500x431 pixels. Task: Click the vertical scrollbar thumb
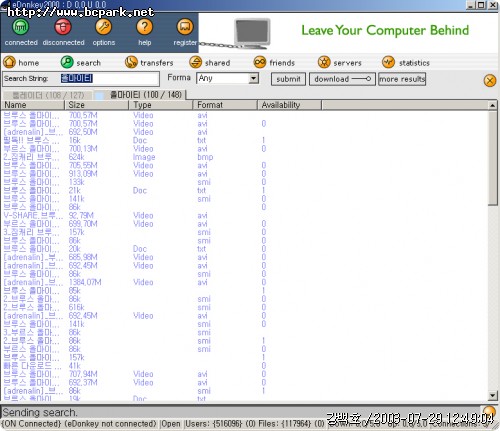(493, 158)
